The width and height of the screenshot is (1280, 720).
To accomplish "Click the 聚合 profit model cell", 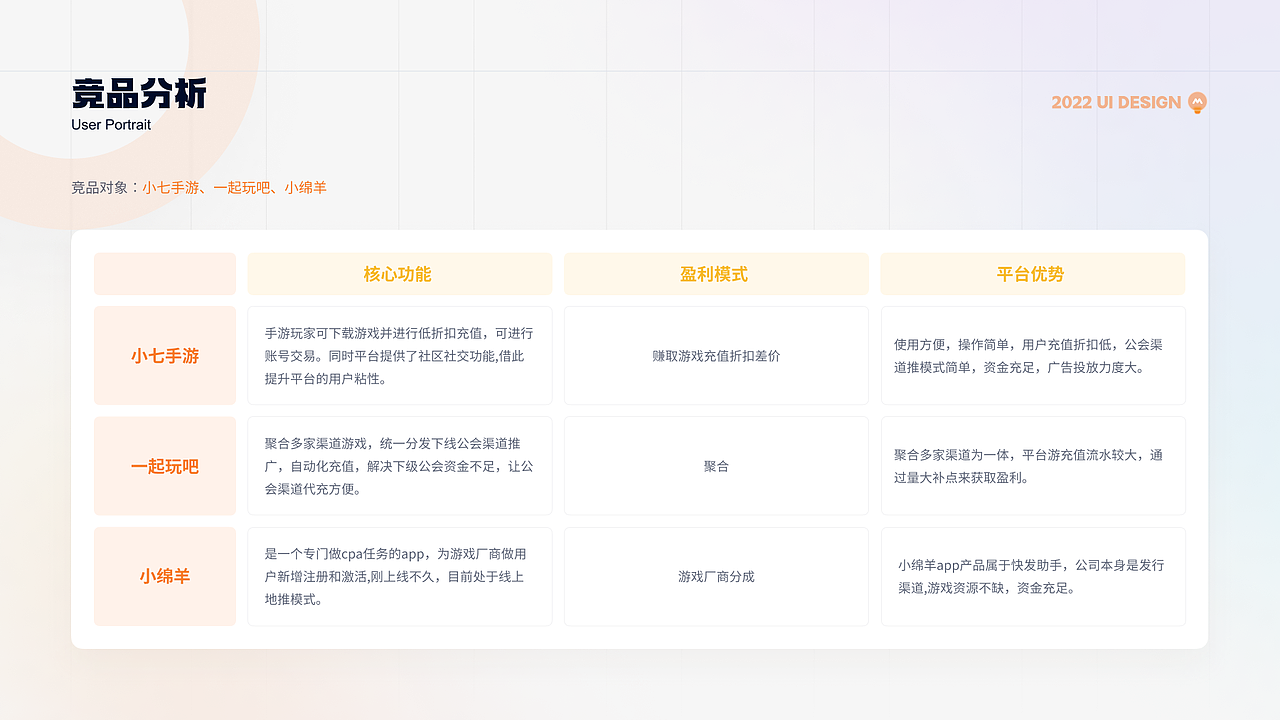I will (716, 465).
